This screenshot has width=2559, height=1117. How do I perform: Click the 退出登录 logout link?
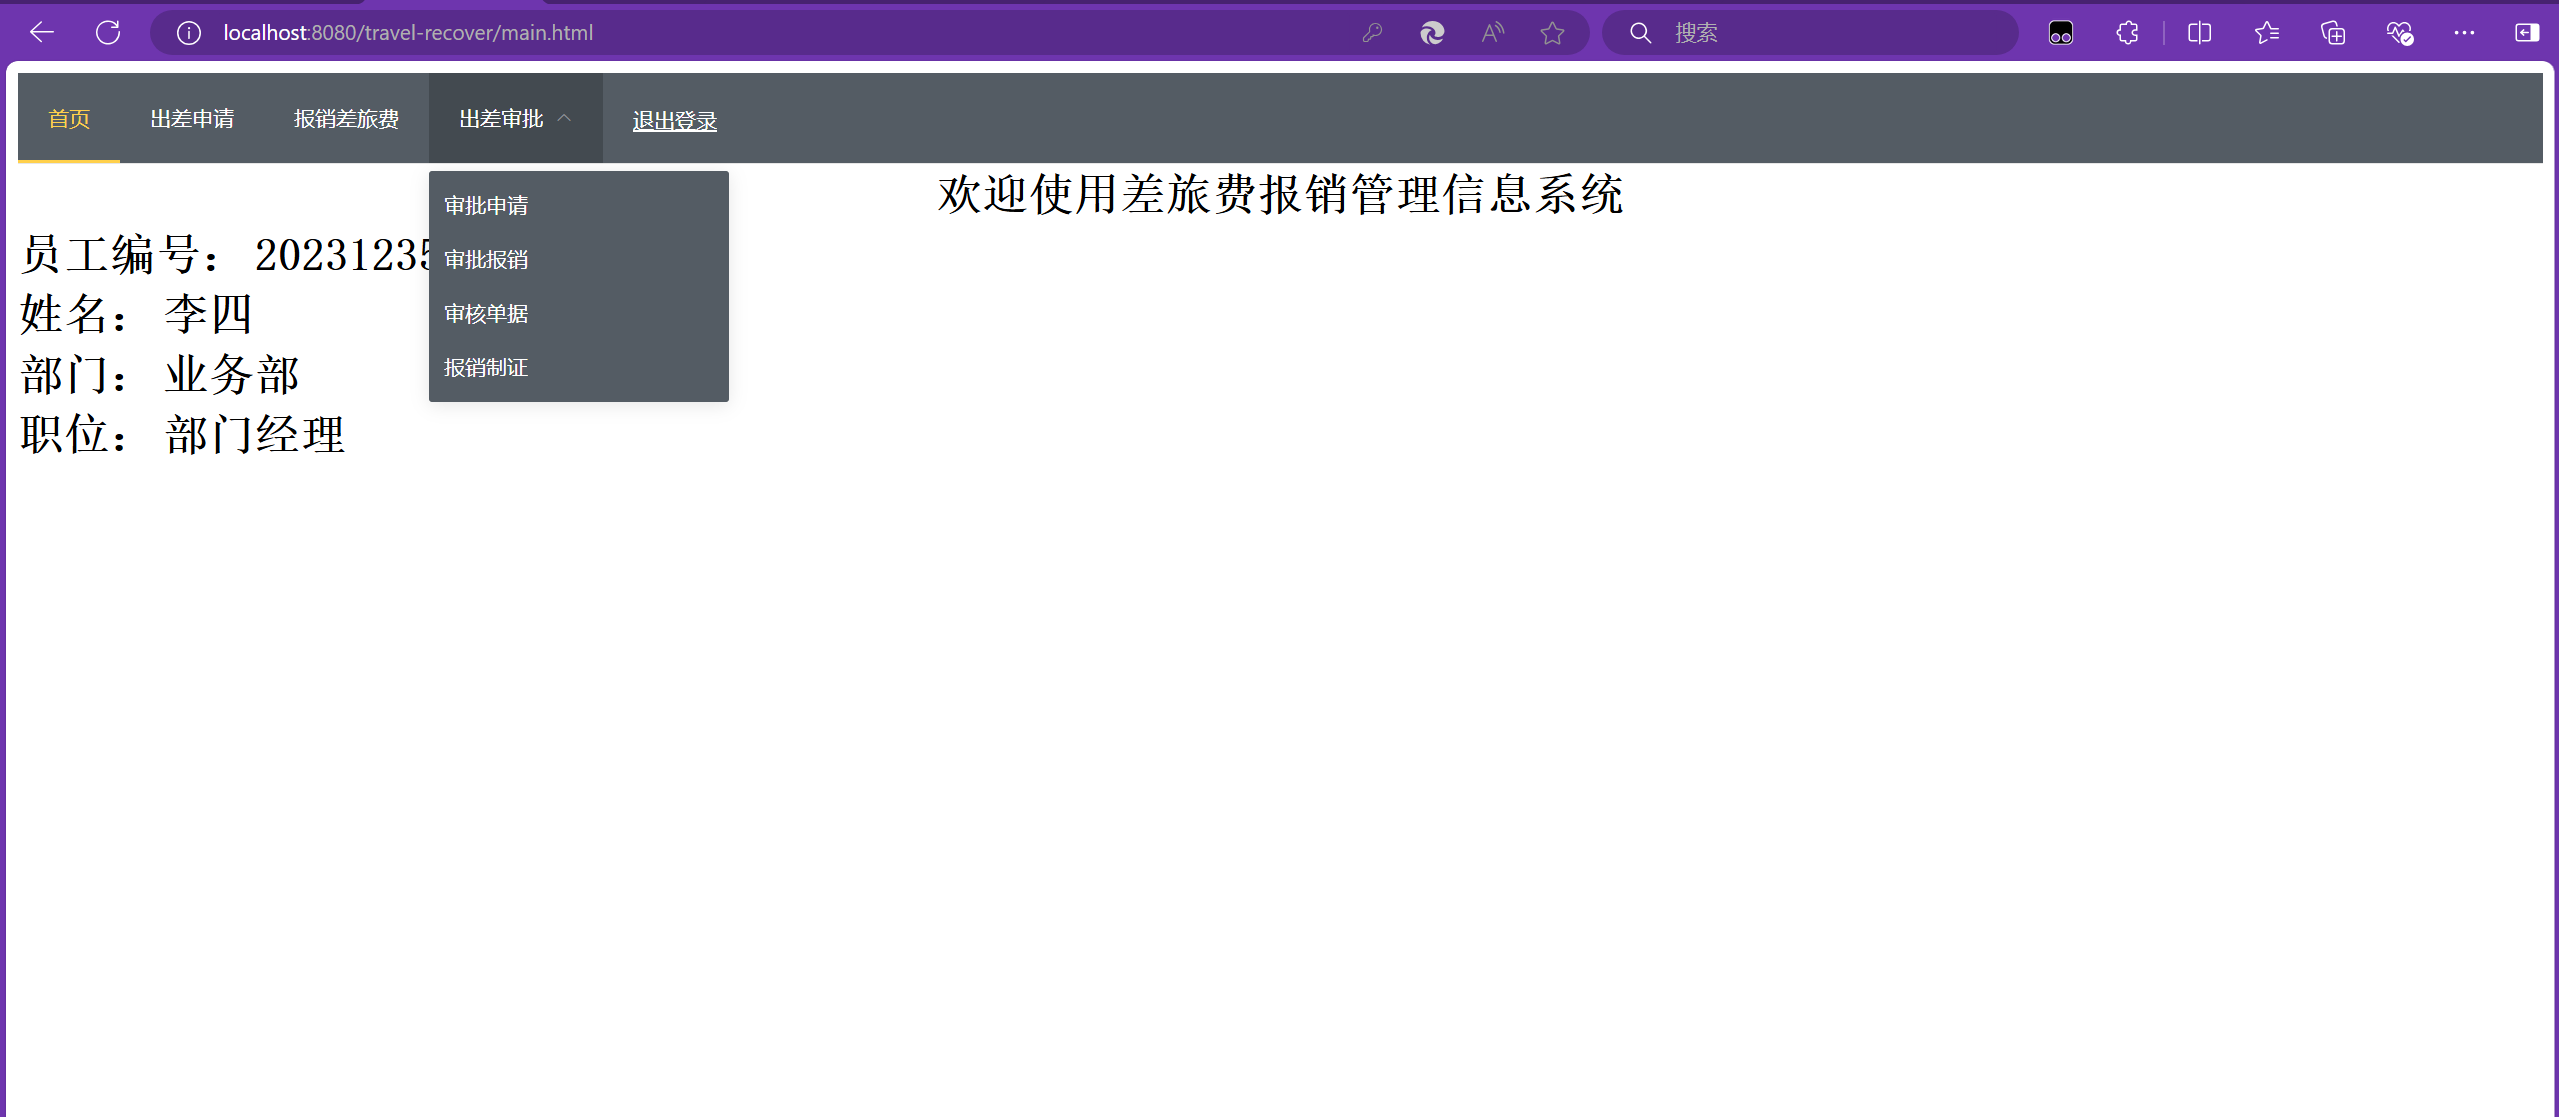(x=674, y=121)
